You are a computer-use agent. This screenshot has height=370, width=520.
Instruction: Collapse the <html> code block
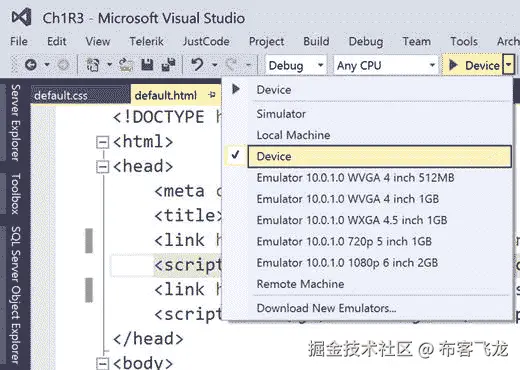click(102, 142)
